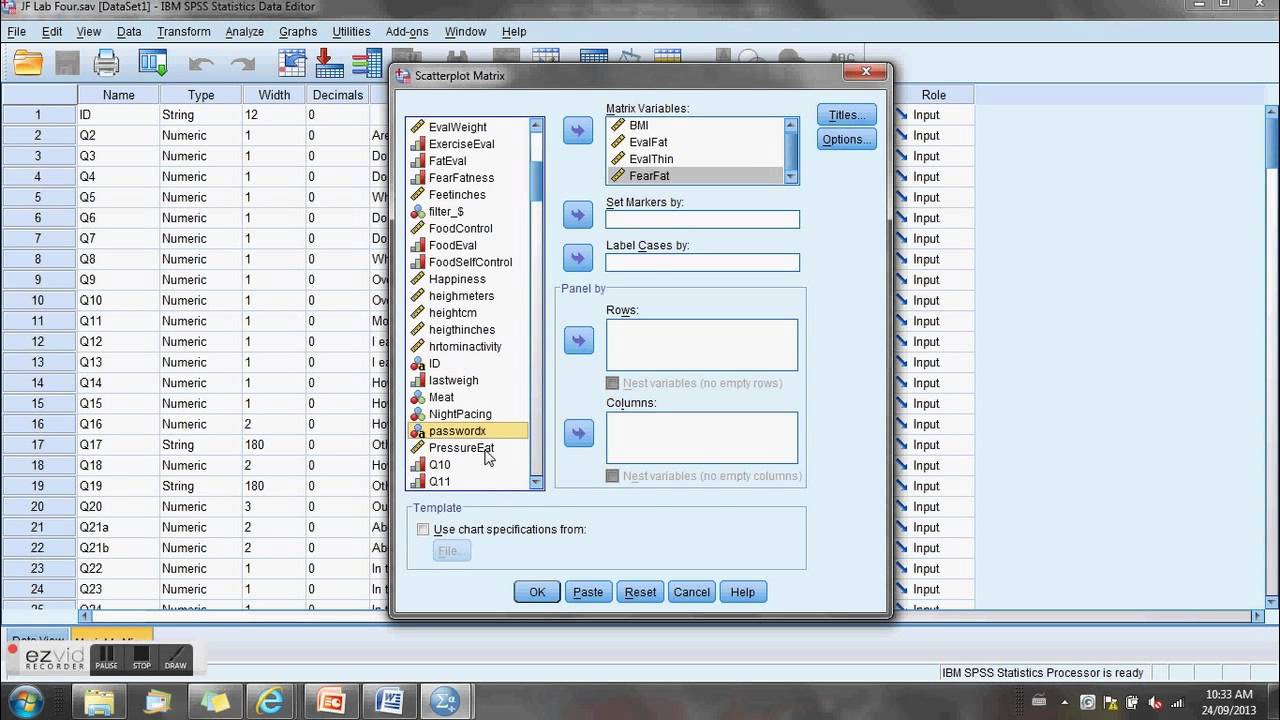Click the Panel by Rows box
The width and height of the screenshot is (1280, 720).
pos(702,345)
